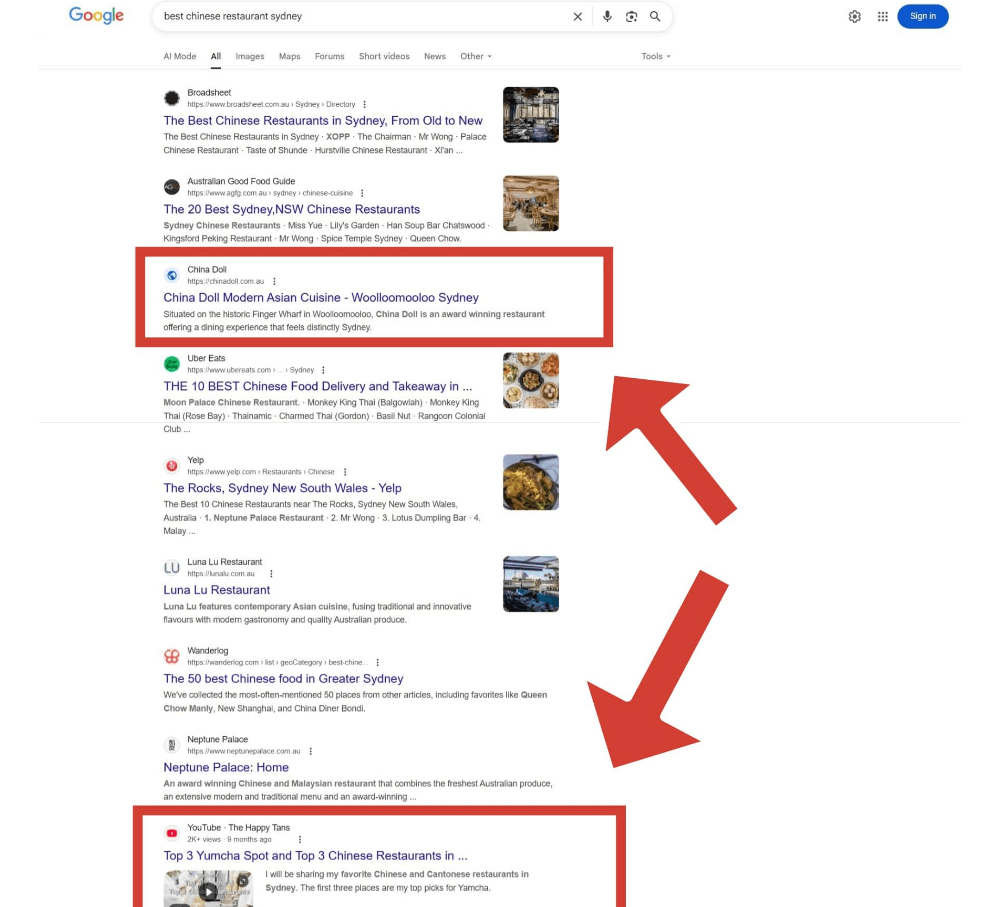Screen dimensions: 999x907
Task: Open the 'Neptune Palace: Home' link
Action: pyautogui.click(x=226, y=767)
